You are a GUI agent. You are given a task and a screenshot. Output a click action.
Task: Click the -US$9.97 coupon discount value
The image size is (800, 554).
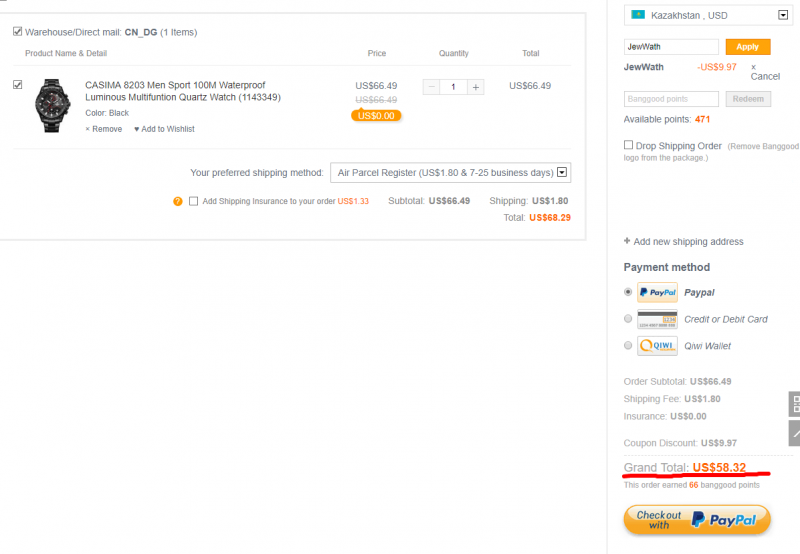point(717,67)
